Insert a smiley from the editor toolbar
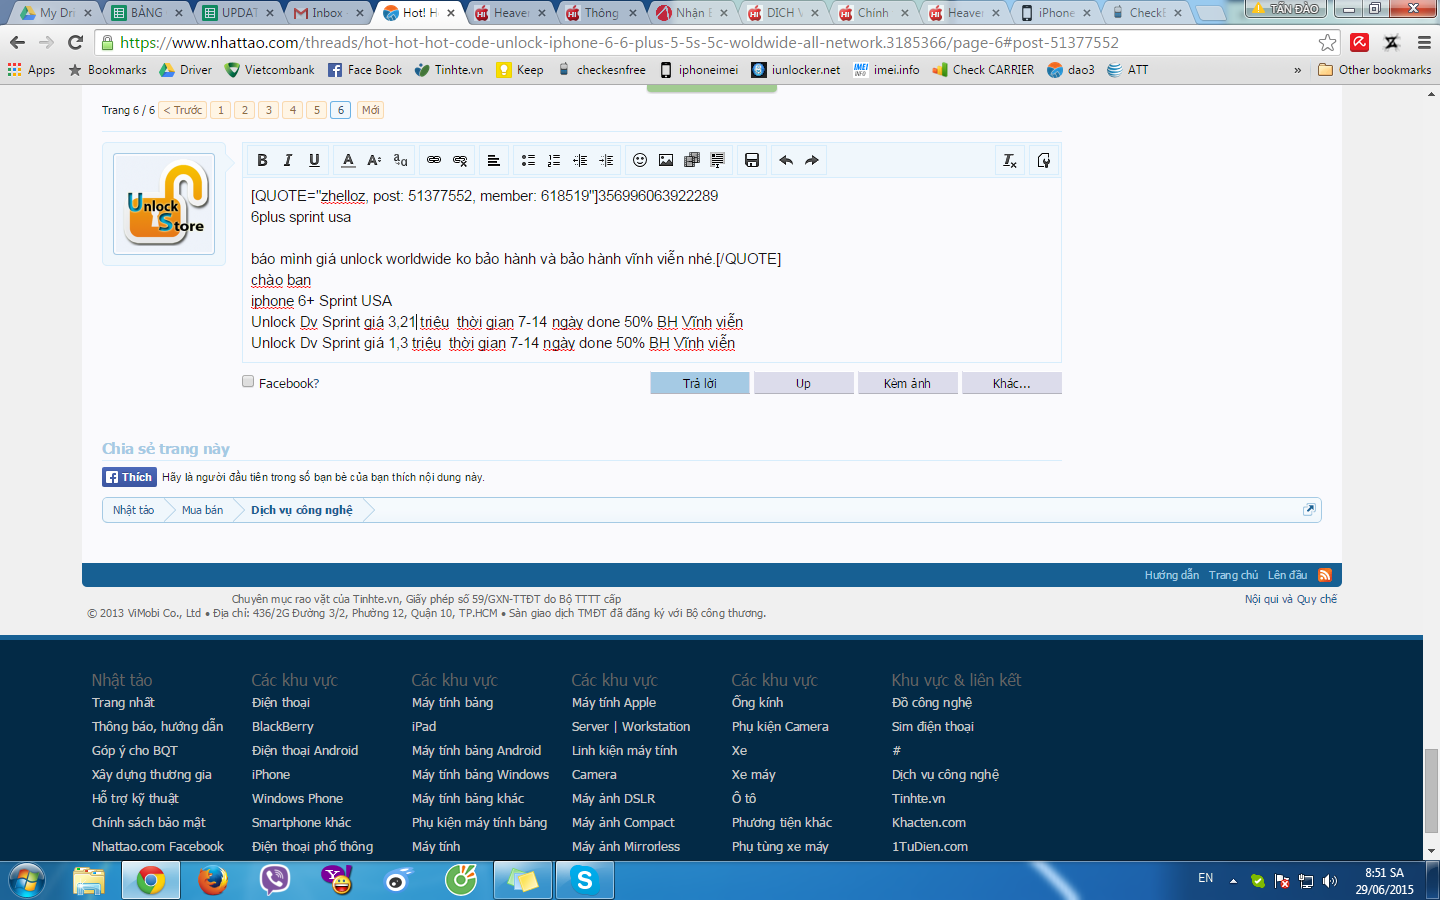 tap(640, 160)
